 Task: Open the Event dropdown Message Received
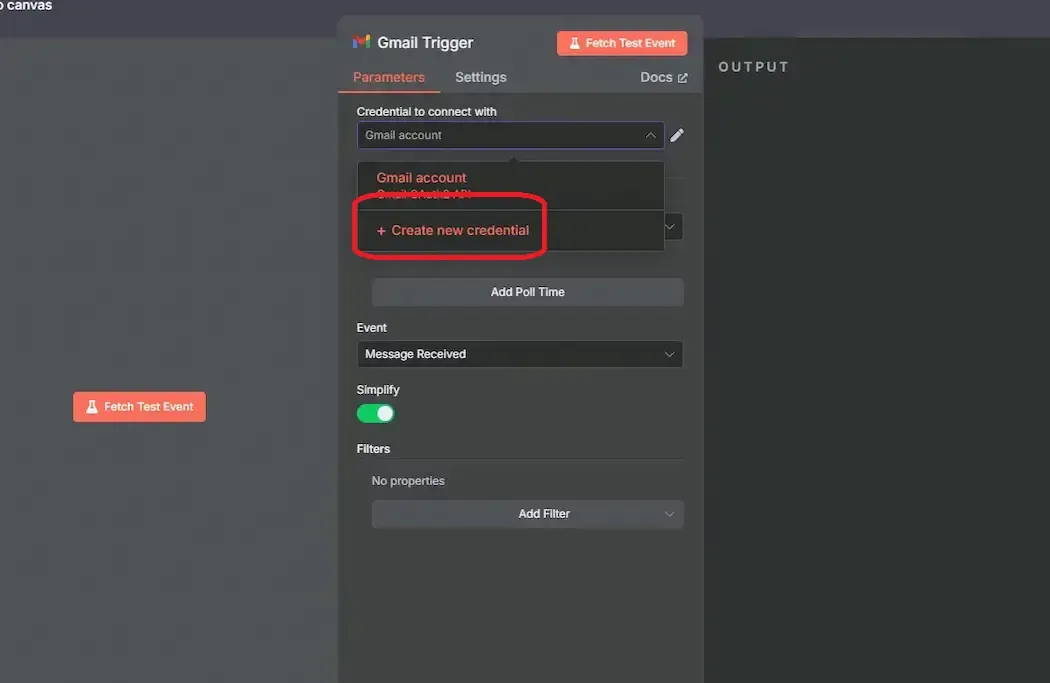[520, 354]
